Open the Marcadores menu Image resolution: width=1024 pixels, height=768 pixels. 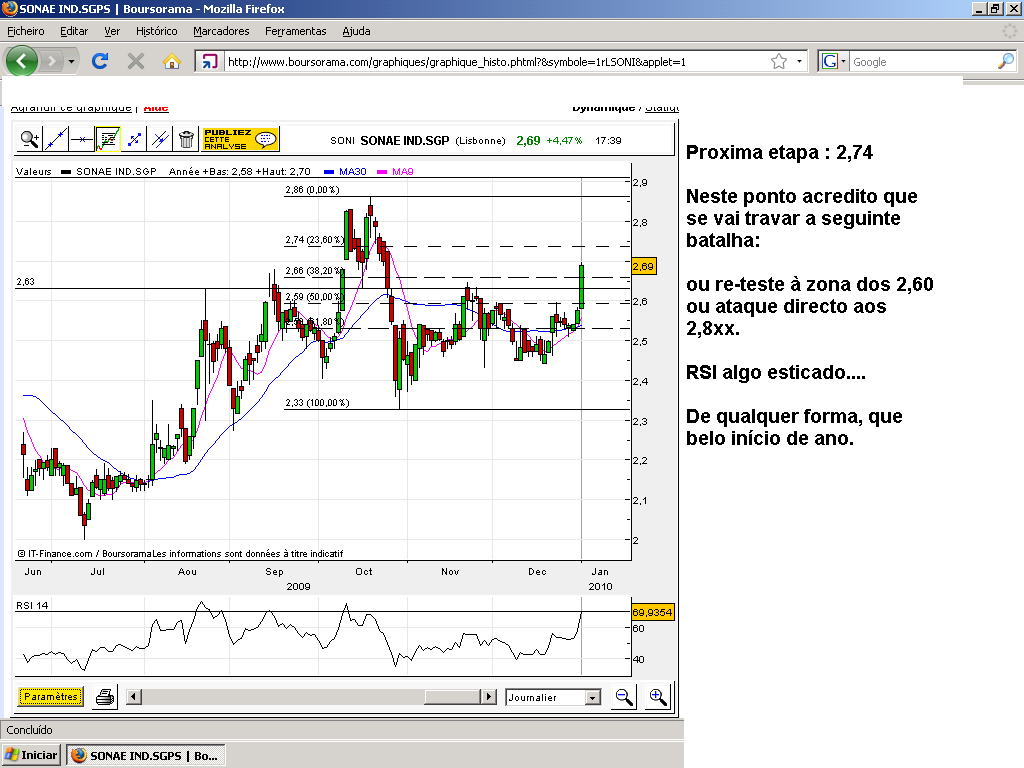coord(221,31)
